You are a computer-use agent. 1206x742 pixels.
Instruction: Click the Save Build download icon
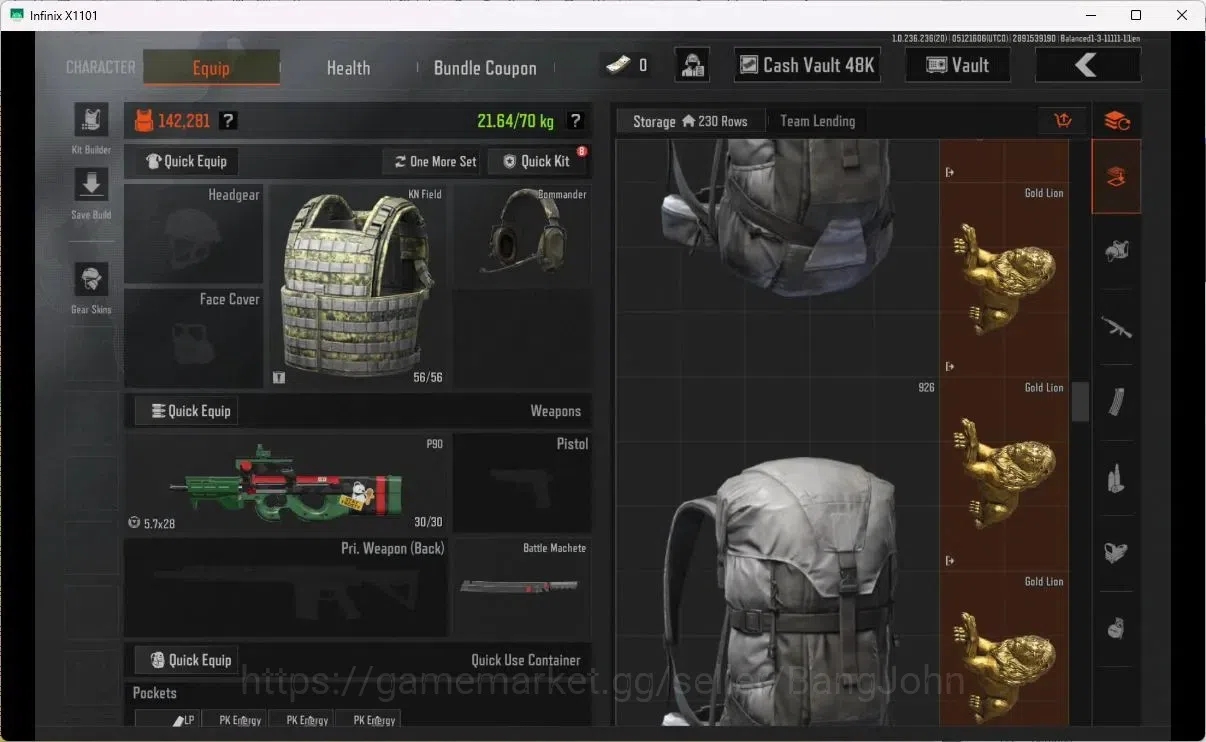[x=91, y=185]
